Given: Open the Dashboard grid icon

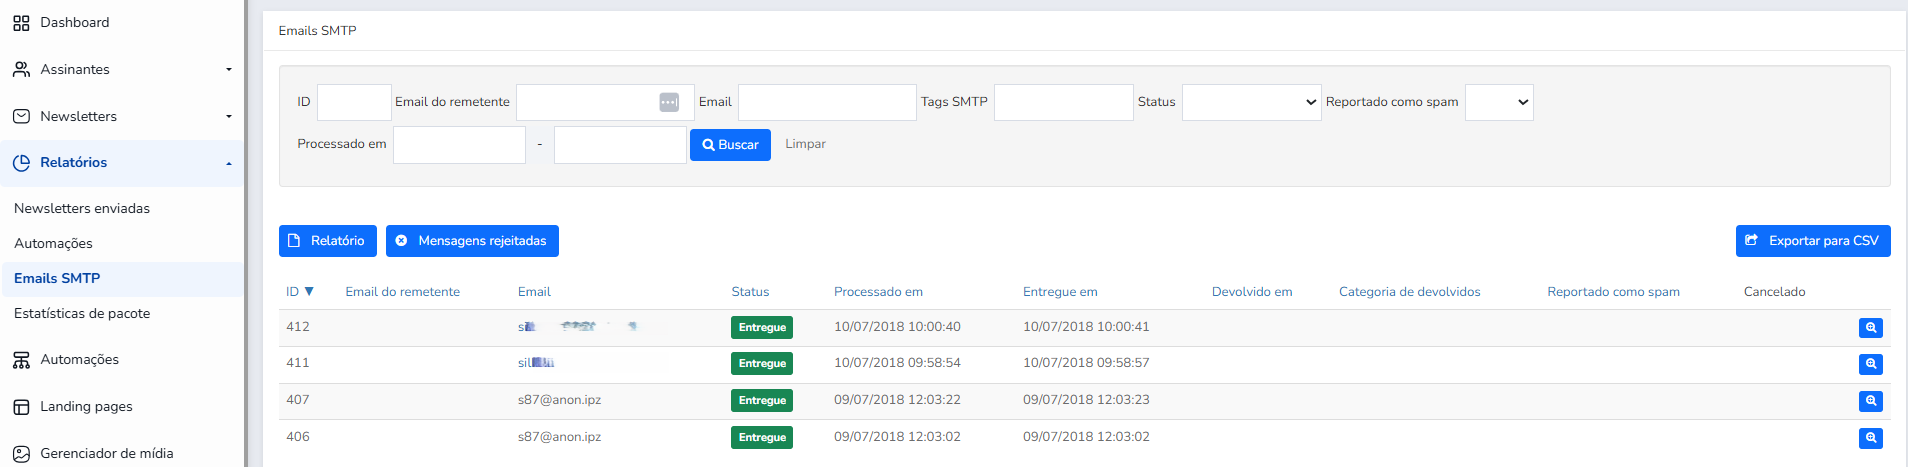Looking at the screenshot, I should [x=21, y=23].
